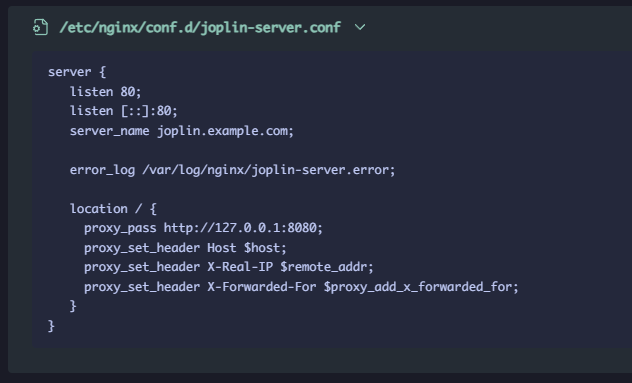Click the 'error_log' directive keyword
The width and height of the screenshot is (632, 383).
point(102,170)
